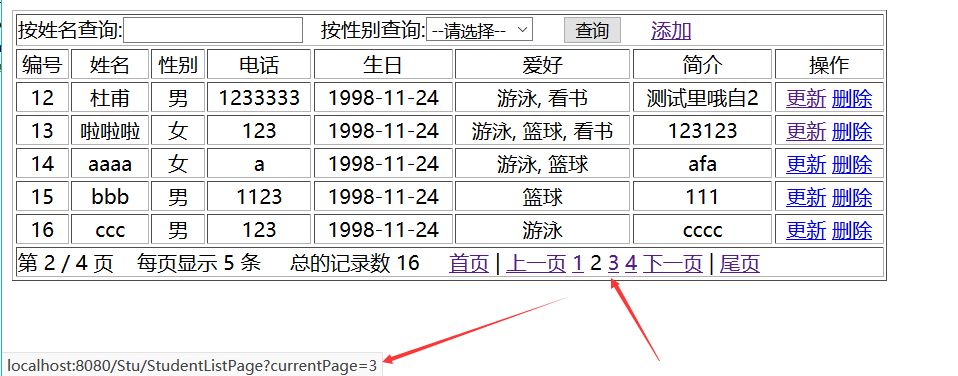Click the current page number 2
Screen dimensions: 958x376
596,263
